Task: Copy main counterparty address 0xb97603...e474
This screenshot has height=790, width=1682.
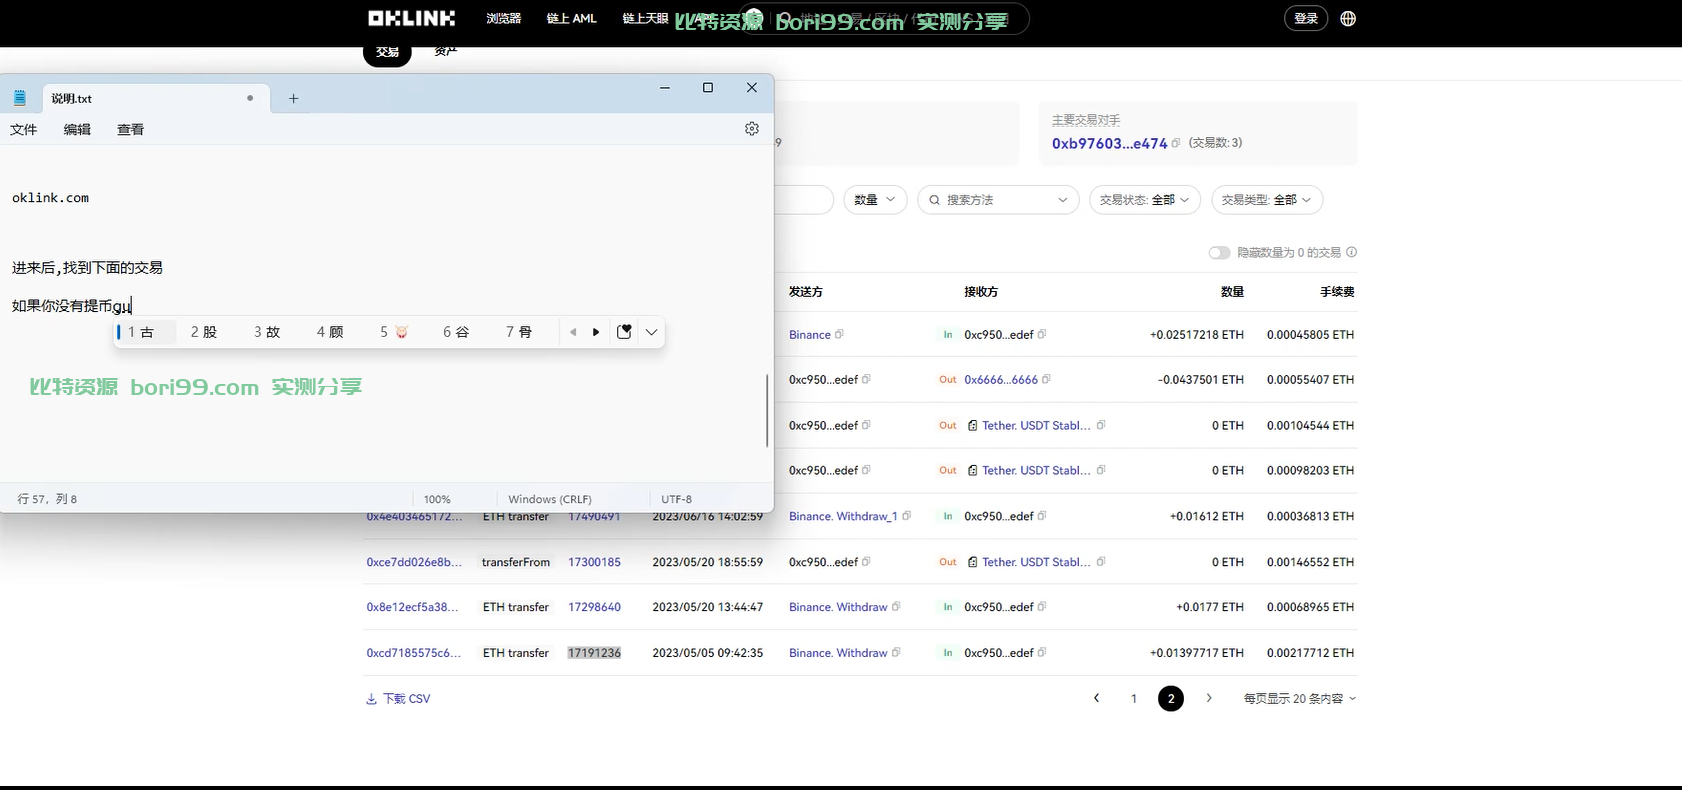Action: (1176, 143)
